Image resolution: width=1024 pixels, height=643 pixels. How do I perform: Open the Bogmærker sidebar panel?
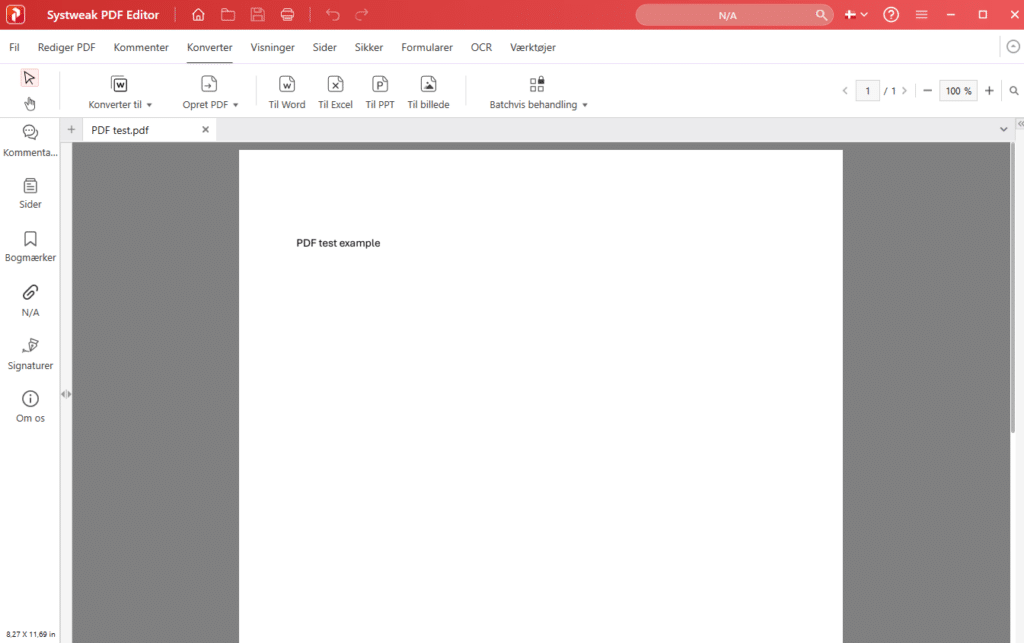[30, 247]
